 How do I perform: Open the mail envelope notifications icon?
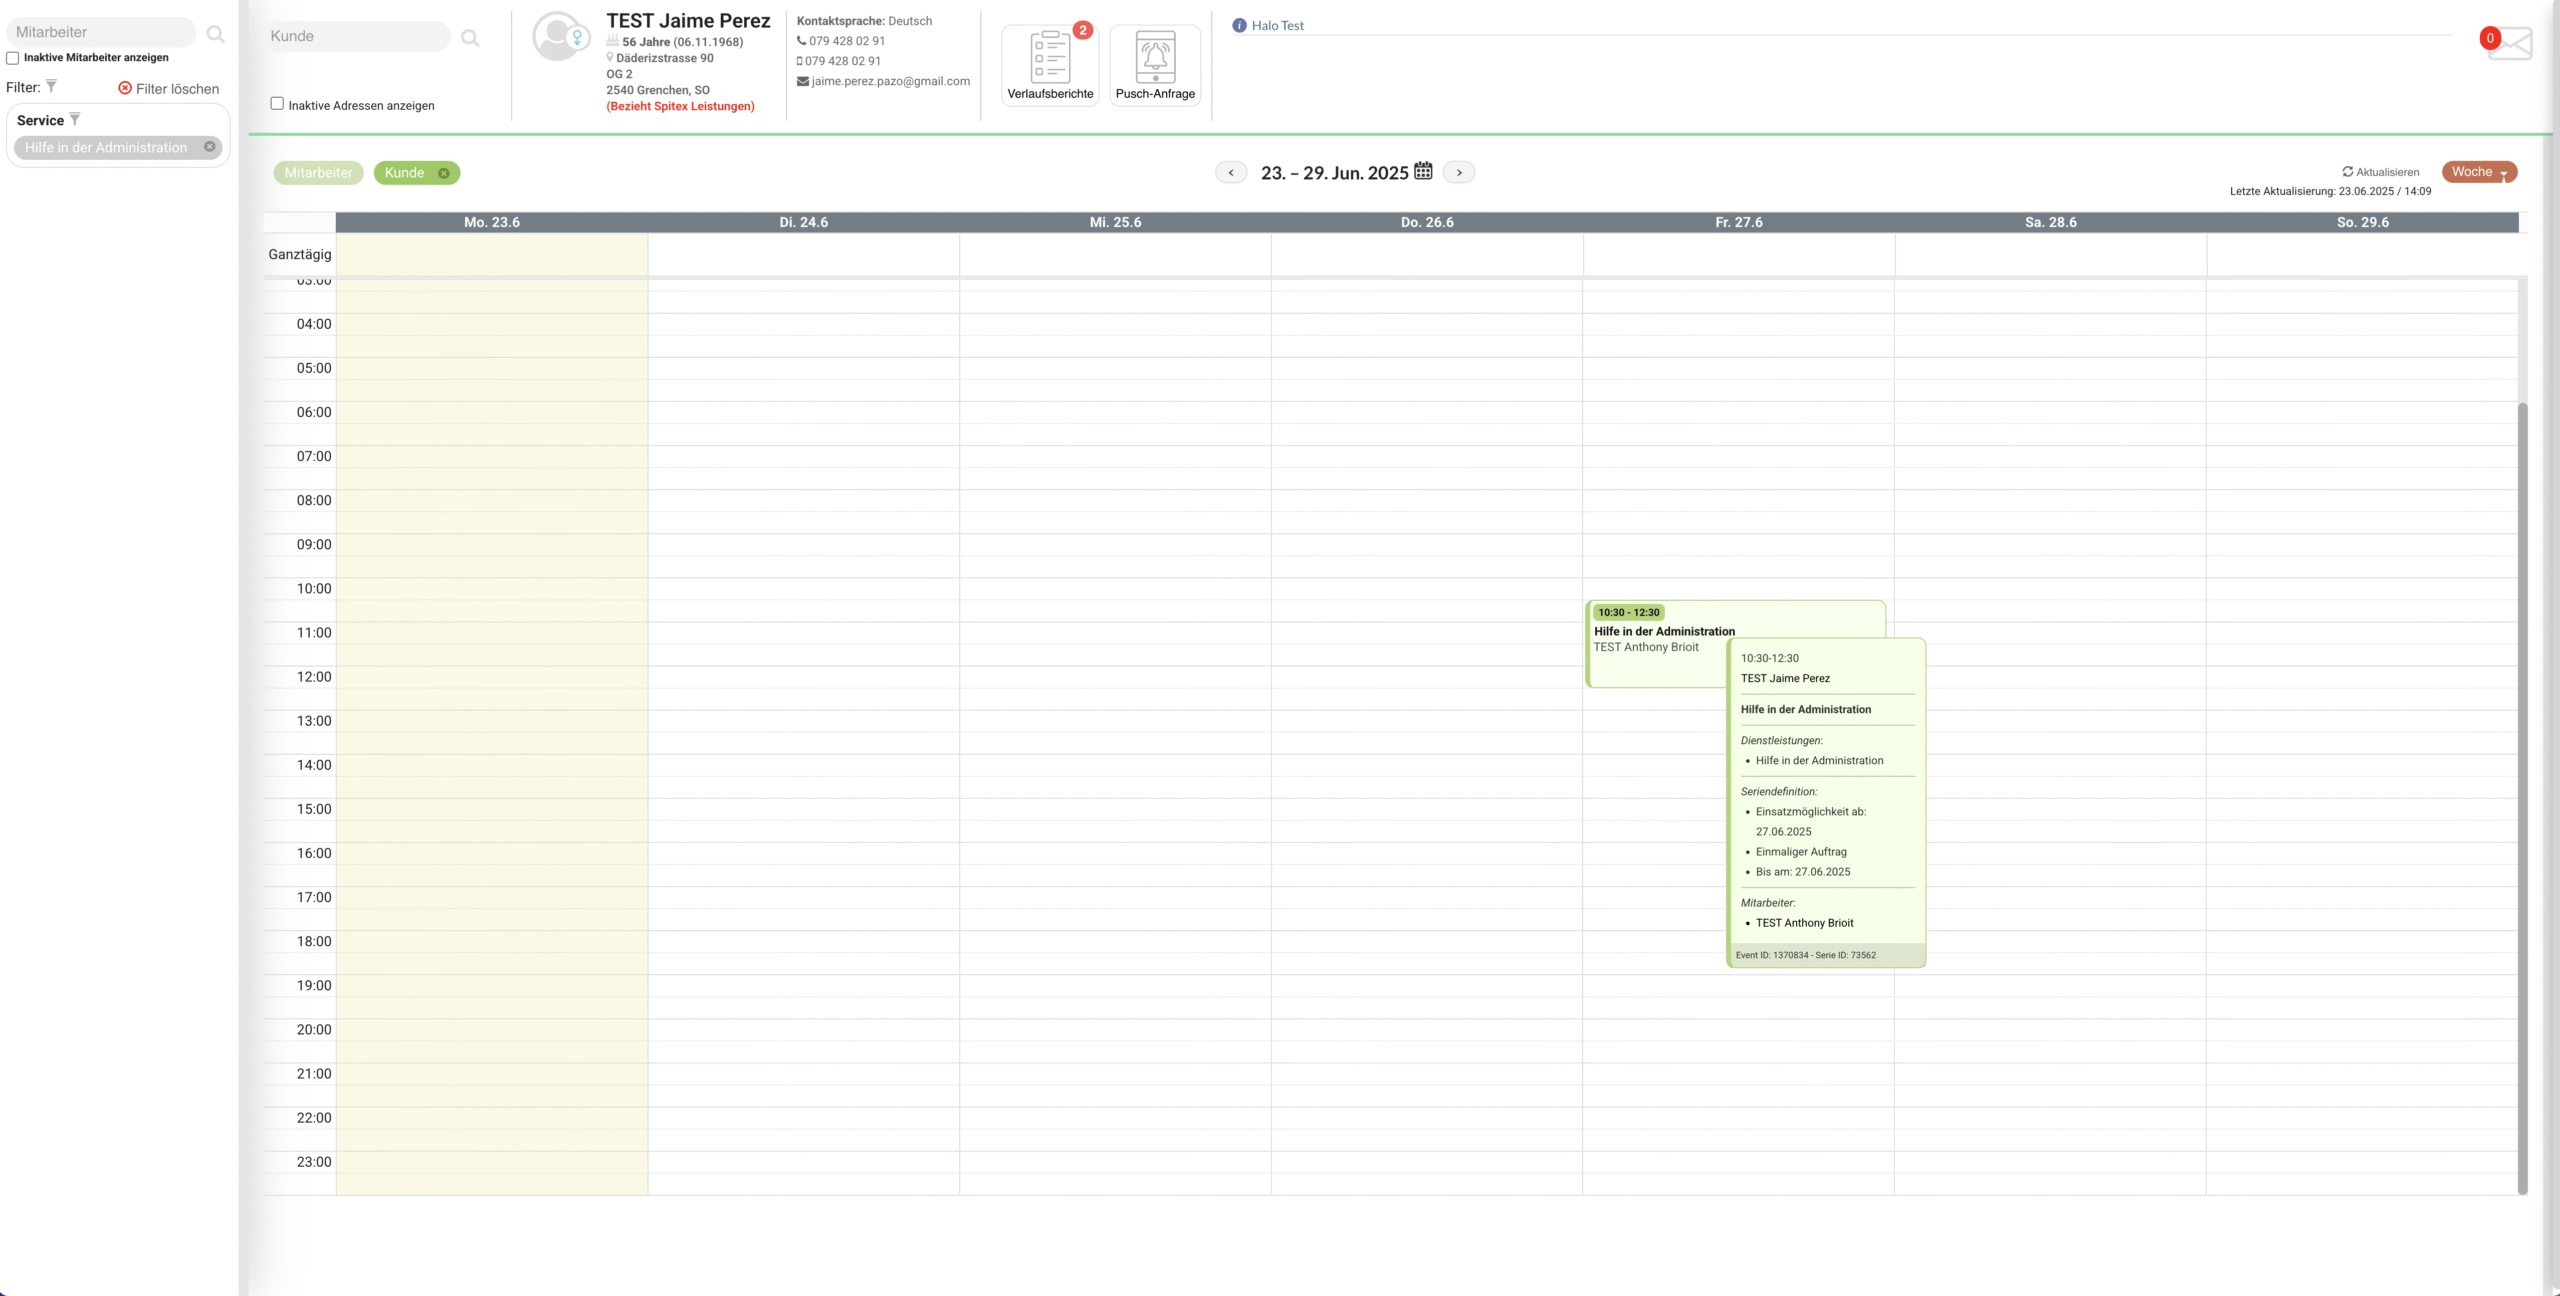pyautogui.click(x=2510, y=44)
